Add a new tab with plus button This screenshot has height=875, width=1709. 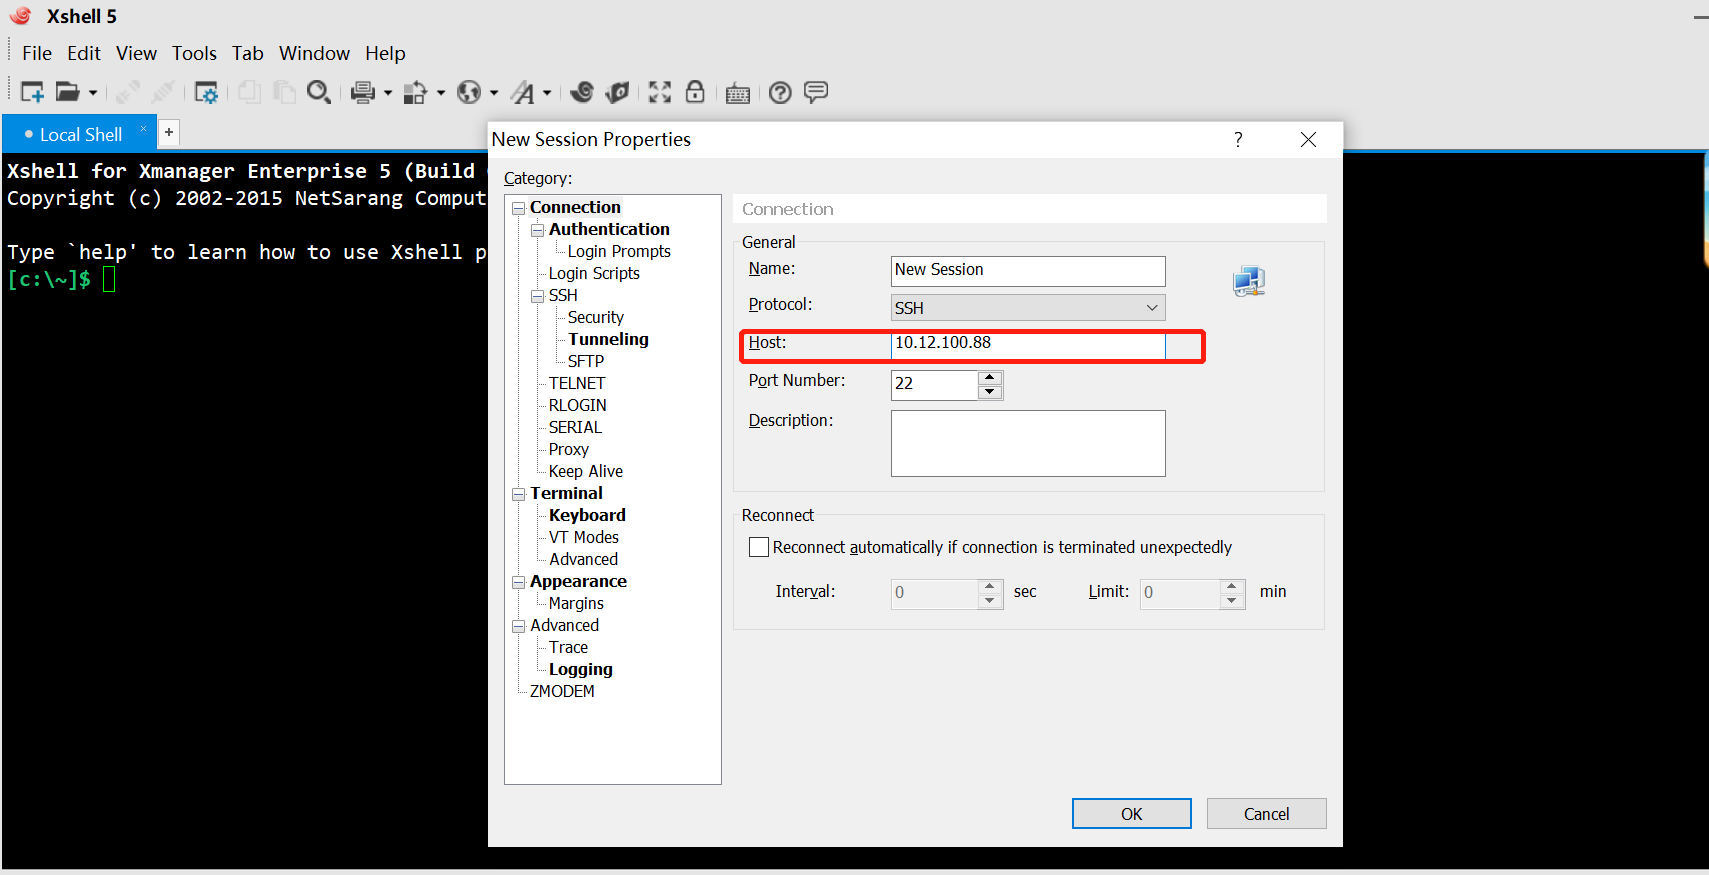coord(169,132)
